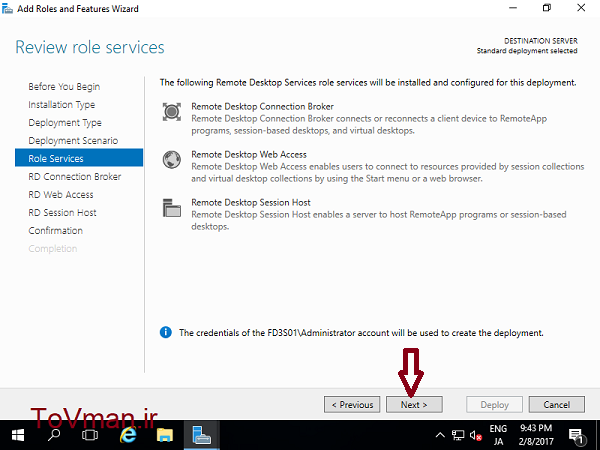Image resolution: width=600 pixels, height=450 pixels.
Task: Click the blue information icon beside credentials note
Action: [166, 332]
